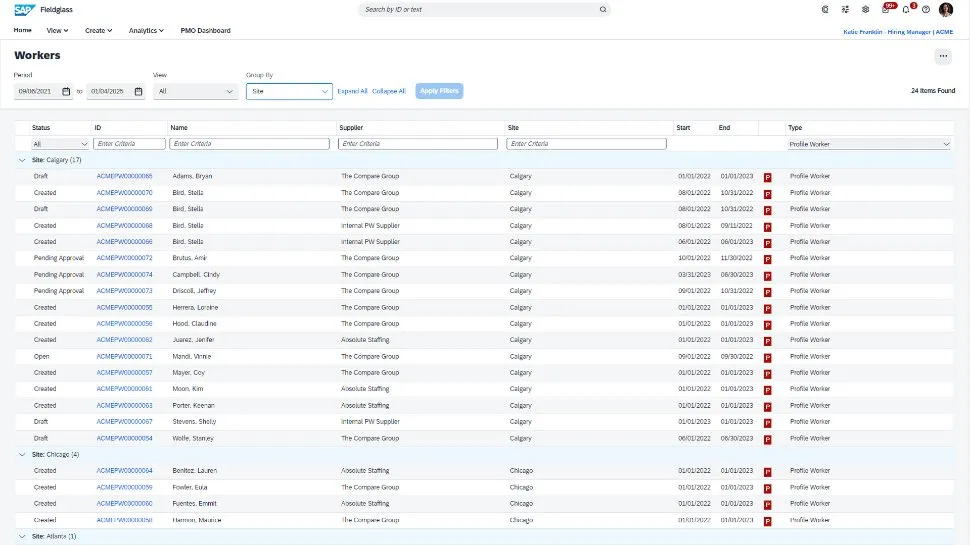Open the Analytics menu
This screenshot has height=545, width=970.
pyautogui.click(x=146, y=31)
